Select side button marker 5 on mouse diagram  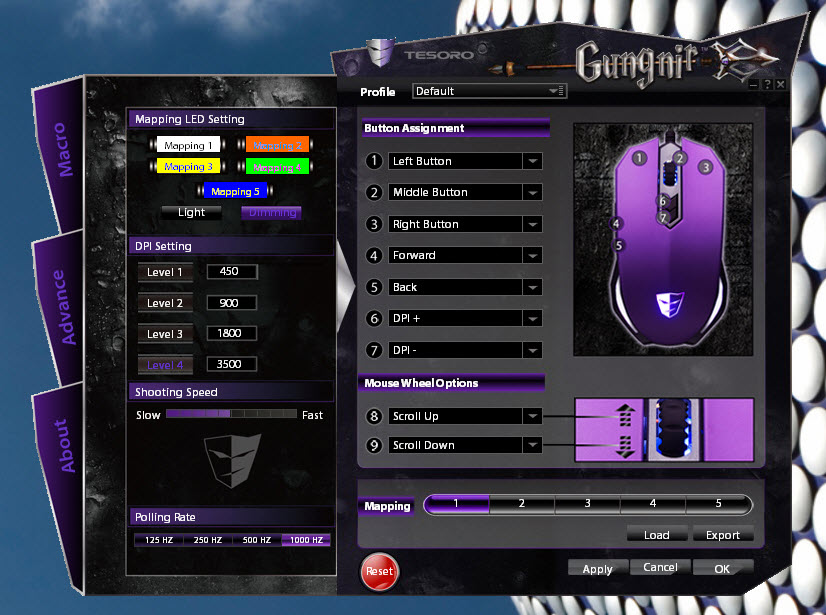tap(619, 245)
